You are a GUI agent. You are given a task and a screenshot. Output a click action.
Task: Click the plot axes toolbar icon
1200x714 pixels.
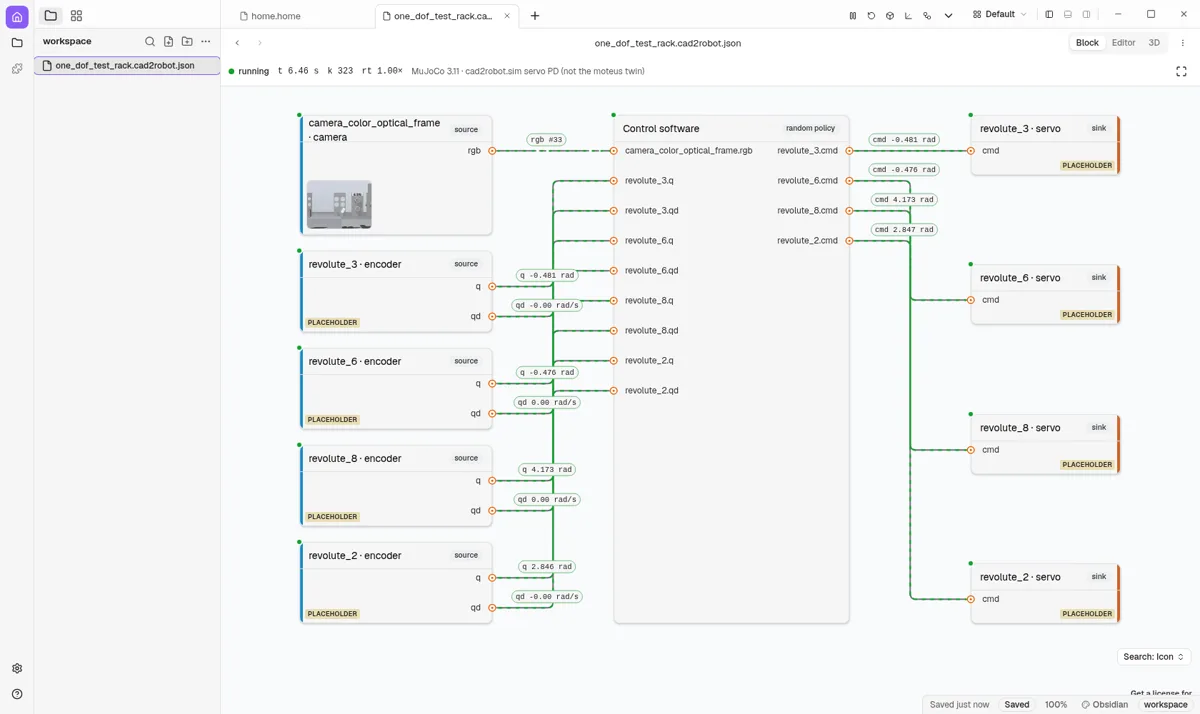pyautogui.click(x=909, y=16)
